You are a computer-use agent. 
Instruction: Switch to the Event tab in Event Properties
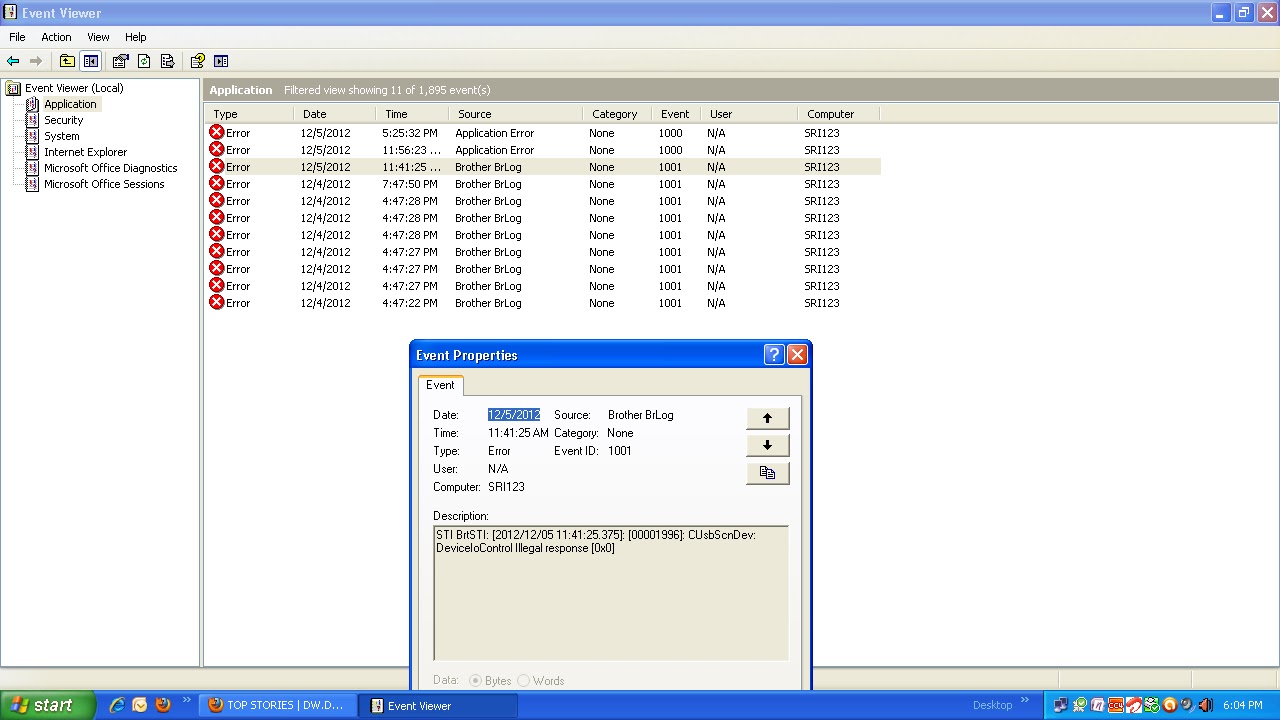440,385
